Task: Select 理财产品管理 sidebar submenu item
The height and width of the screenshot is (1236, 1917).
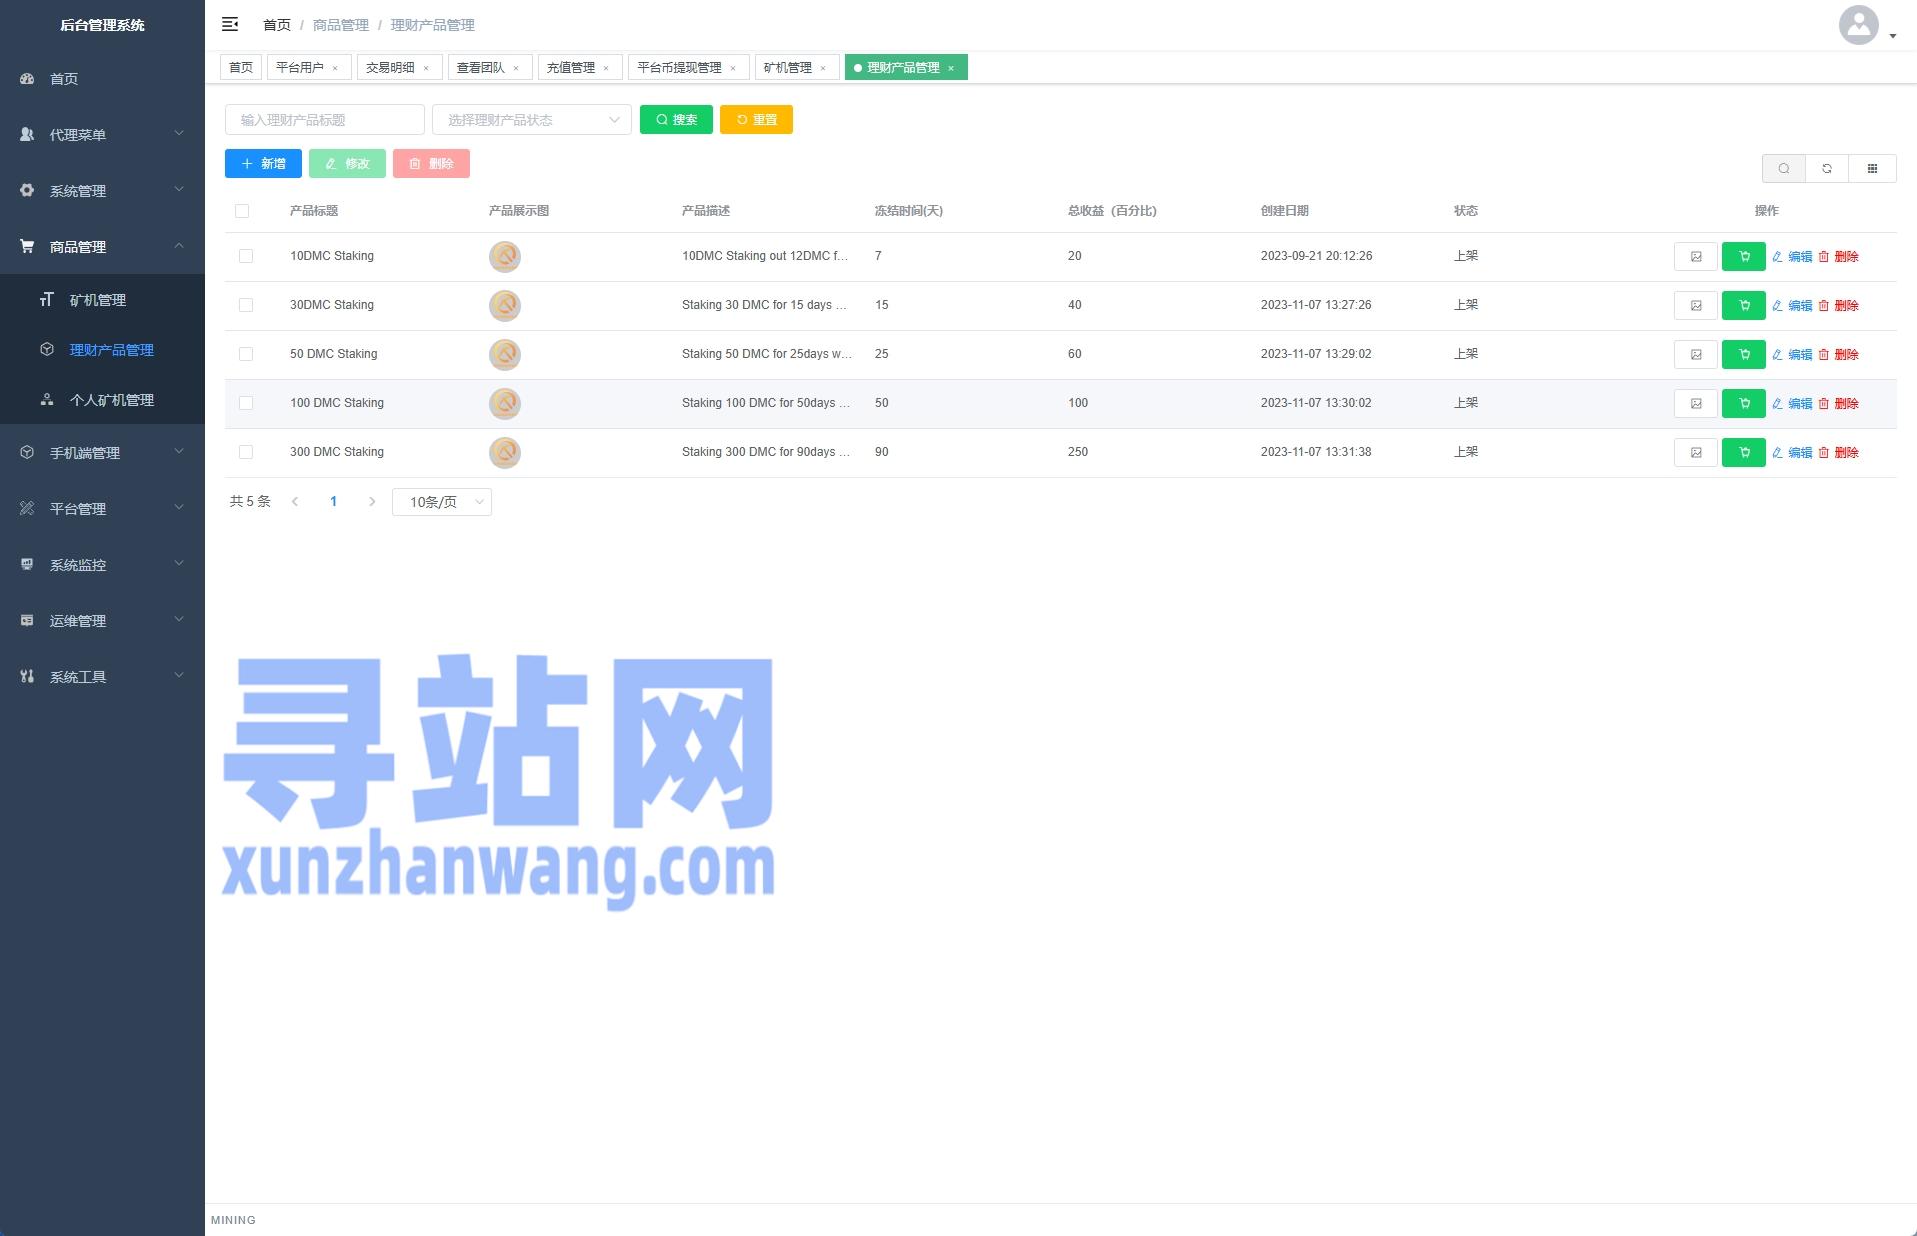Action: pos(102,350)
